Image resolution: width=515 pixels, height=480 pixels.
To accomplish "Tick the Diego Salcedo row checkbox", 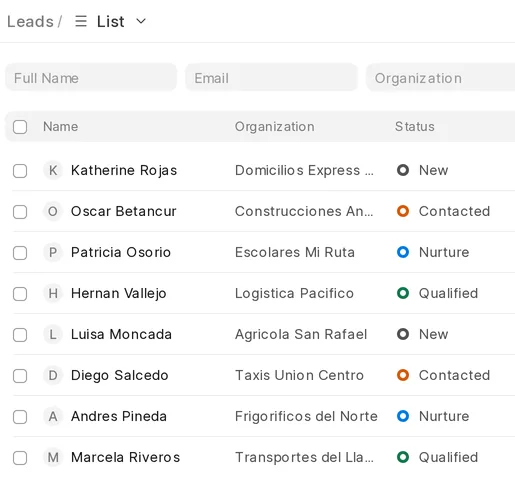I will point(20,376).
